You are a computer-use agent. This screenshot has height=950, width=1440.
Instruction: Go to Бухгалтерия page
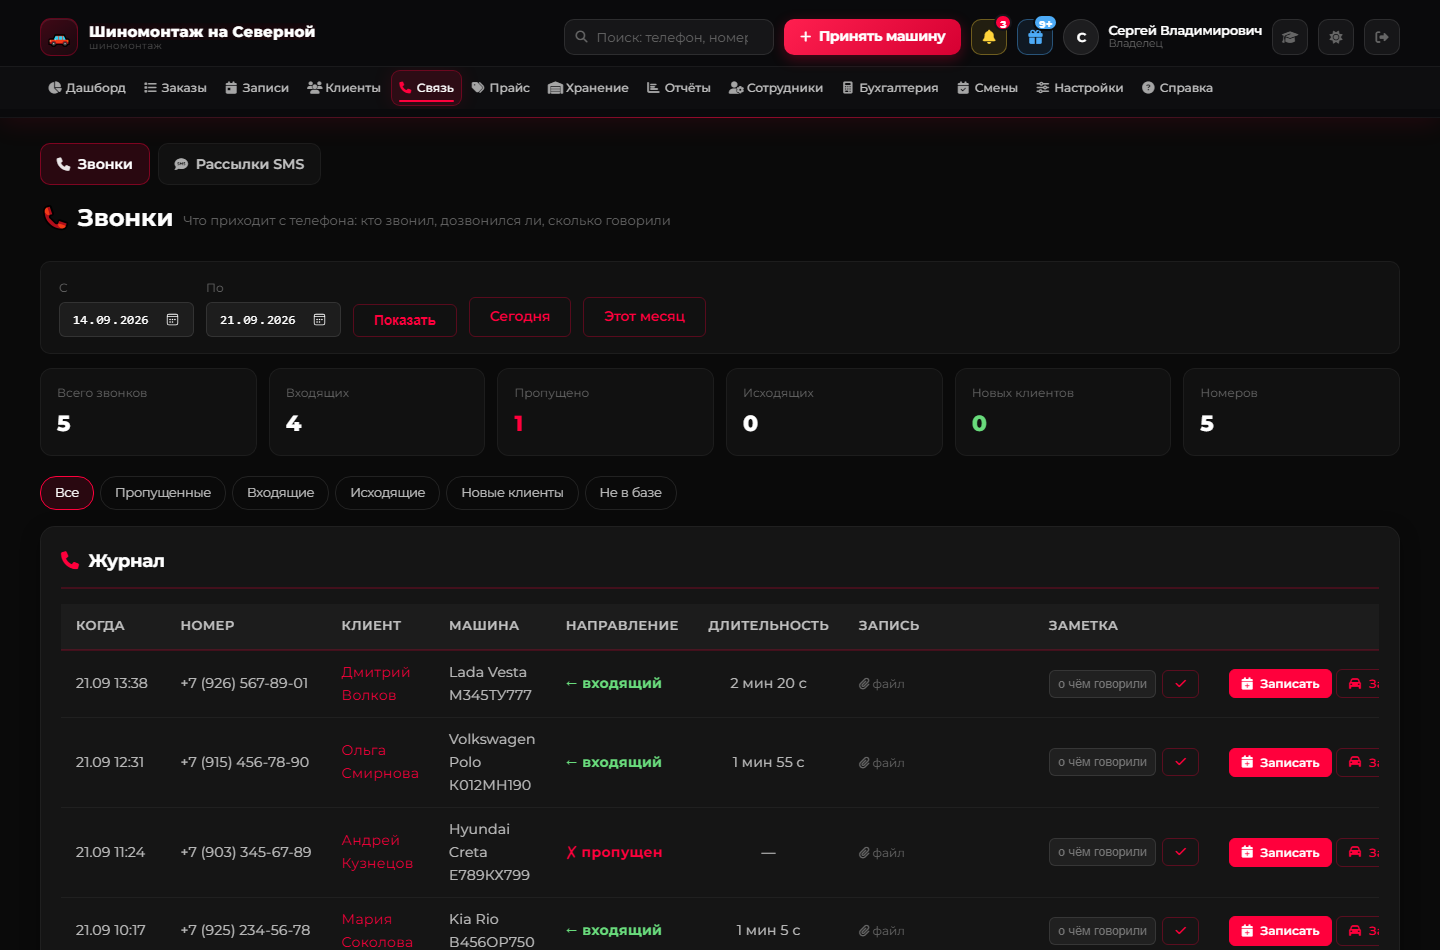tap(890, 88)
